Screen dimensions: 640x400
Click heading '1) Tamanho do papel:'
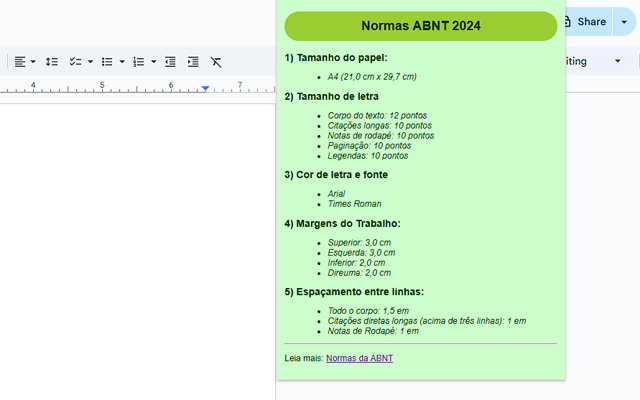click(x=336, y=58)
